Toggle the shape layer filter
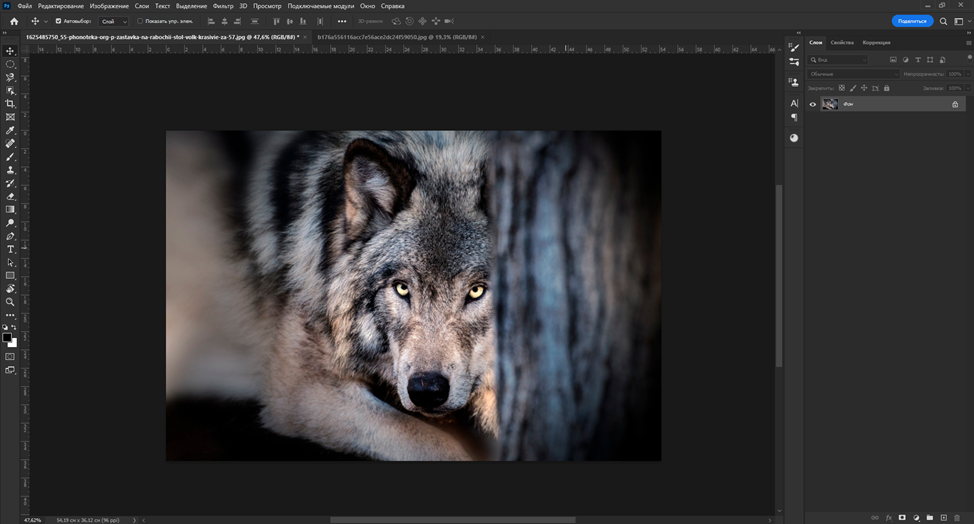 pyautogui.click(x=930, y=60)
